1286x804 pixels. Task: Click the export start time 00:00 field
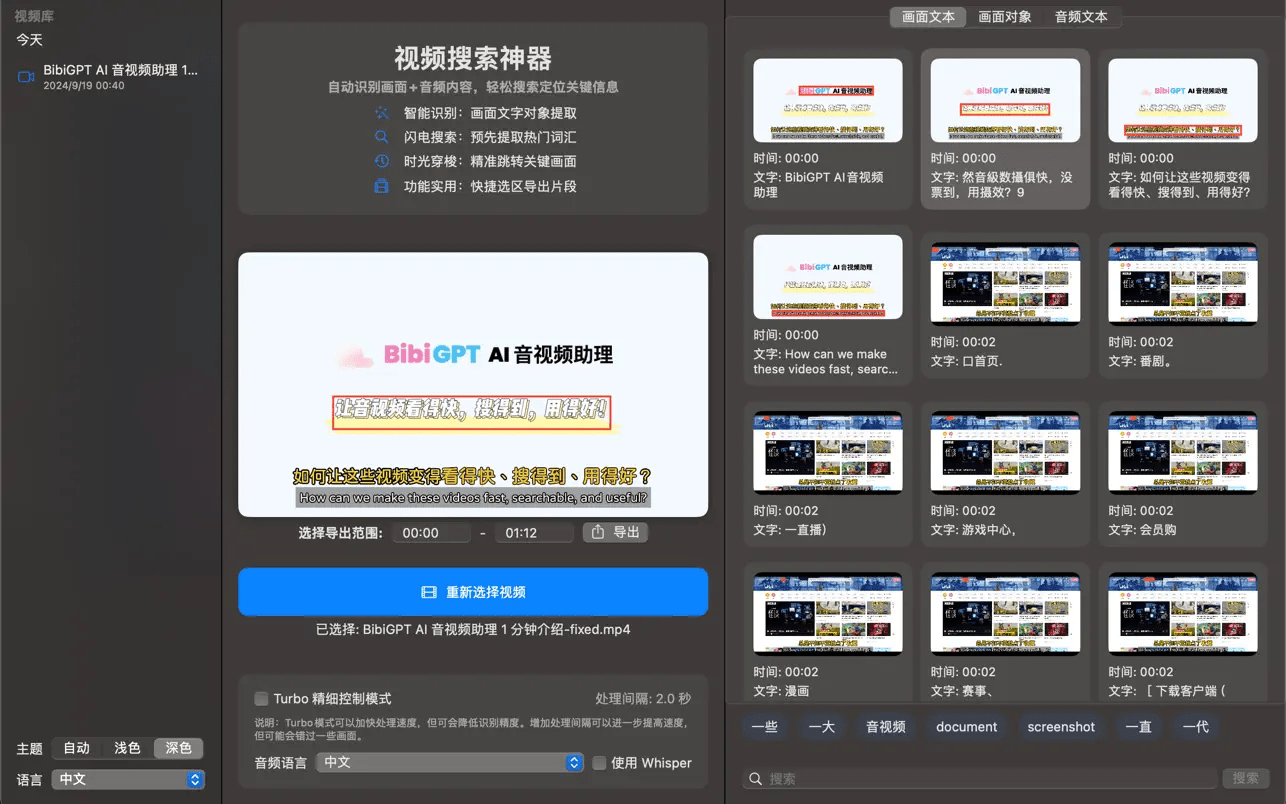(430, 533)
